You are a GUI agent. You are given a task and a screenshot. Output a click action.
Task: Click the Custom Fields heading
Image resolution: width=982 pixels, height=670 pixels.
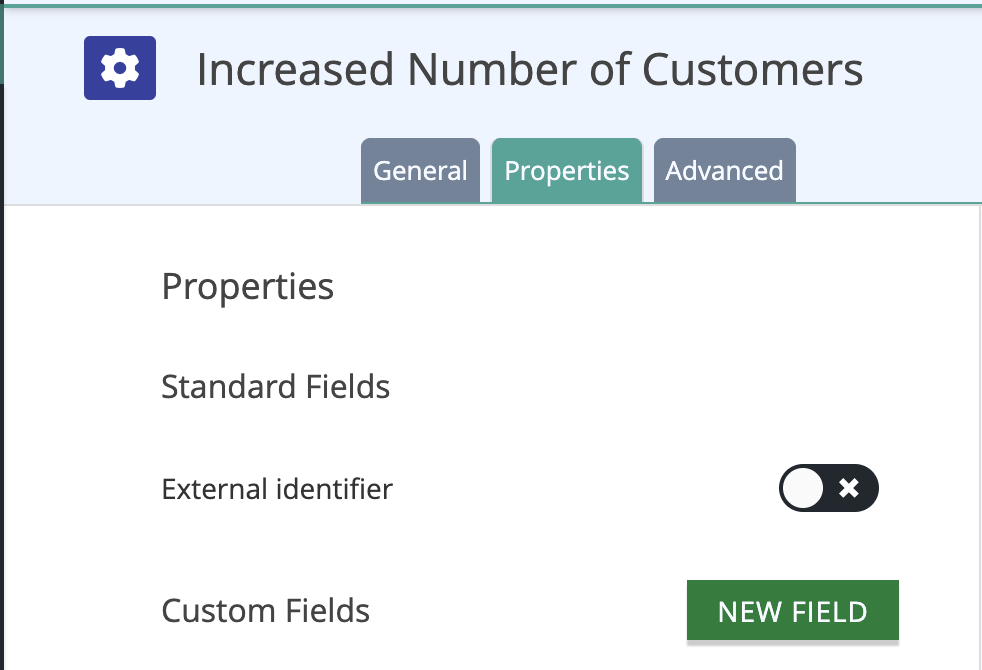click(266, 611)
